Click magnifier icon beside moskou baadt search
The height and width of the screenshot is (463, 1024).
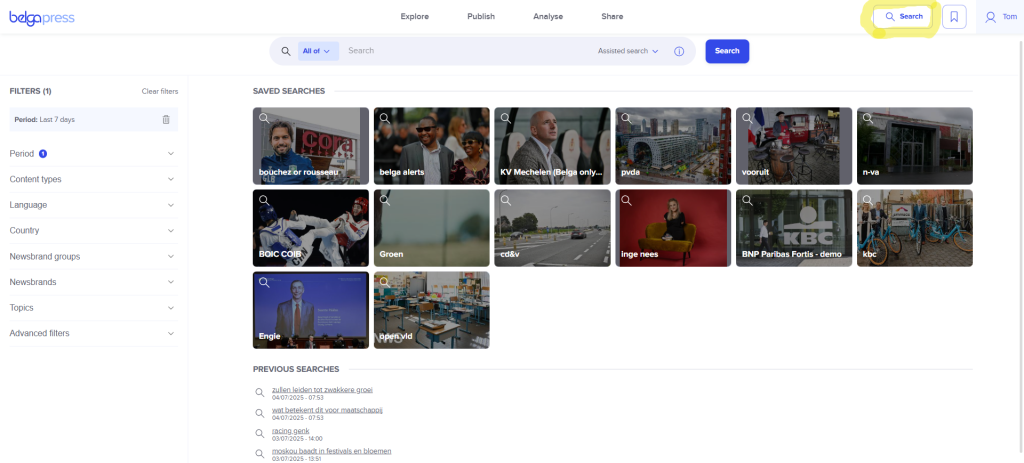tap(260, 454)
